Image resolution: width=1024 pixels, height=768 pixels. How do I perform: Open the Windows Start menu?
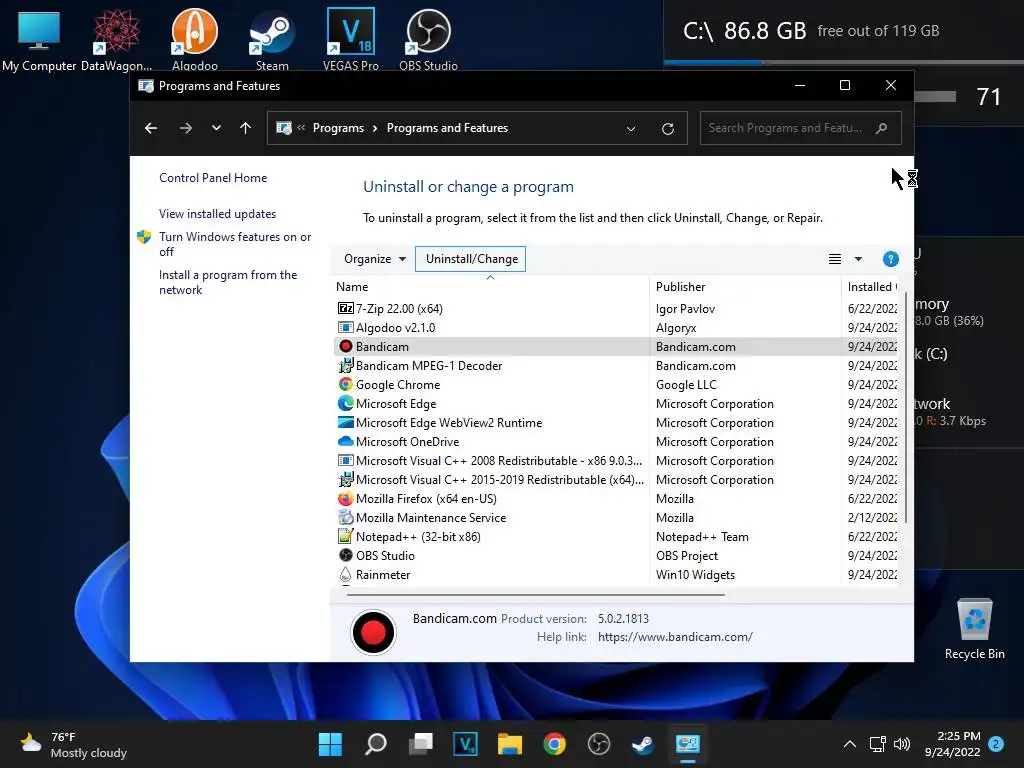[x=330, y=743]
